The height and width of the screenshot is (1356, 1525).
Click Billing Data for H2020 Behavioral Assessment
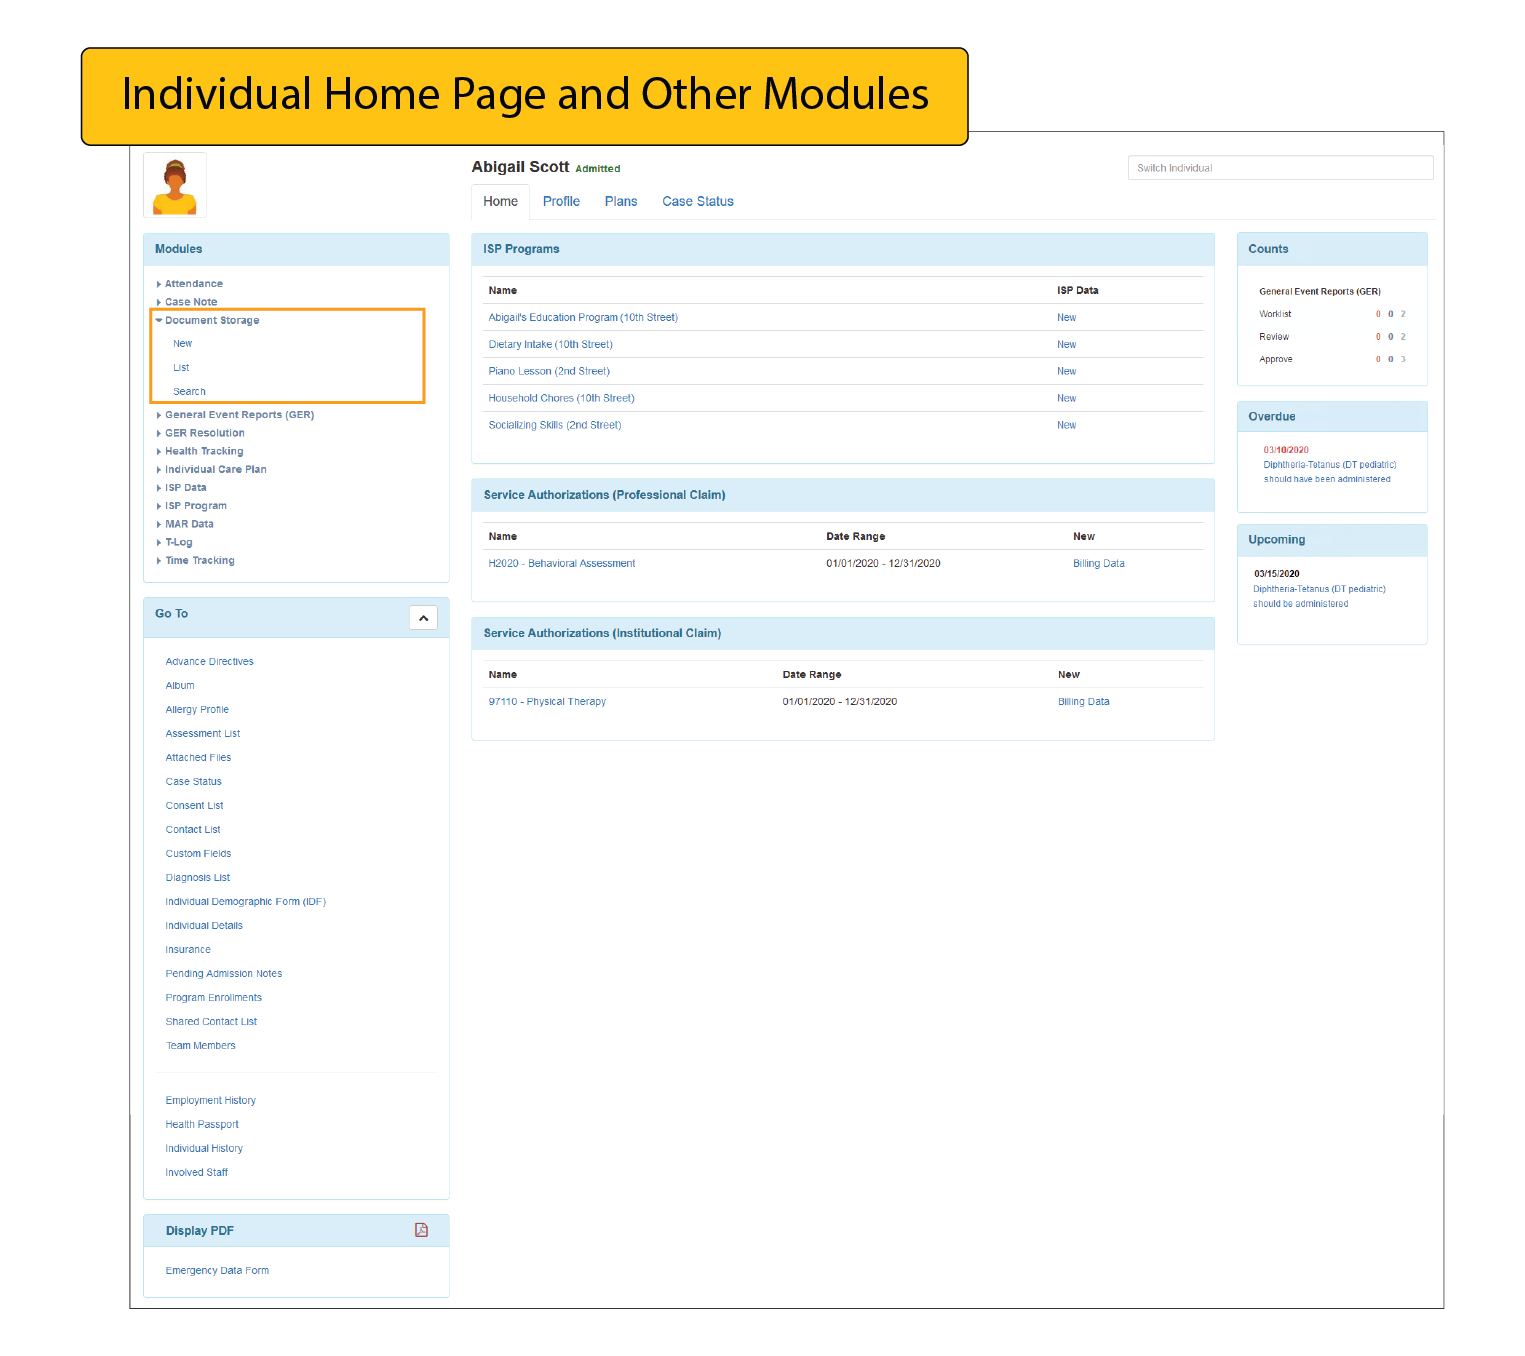pos(1099,564)
